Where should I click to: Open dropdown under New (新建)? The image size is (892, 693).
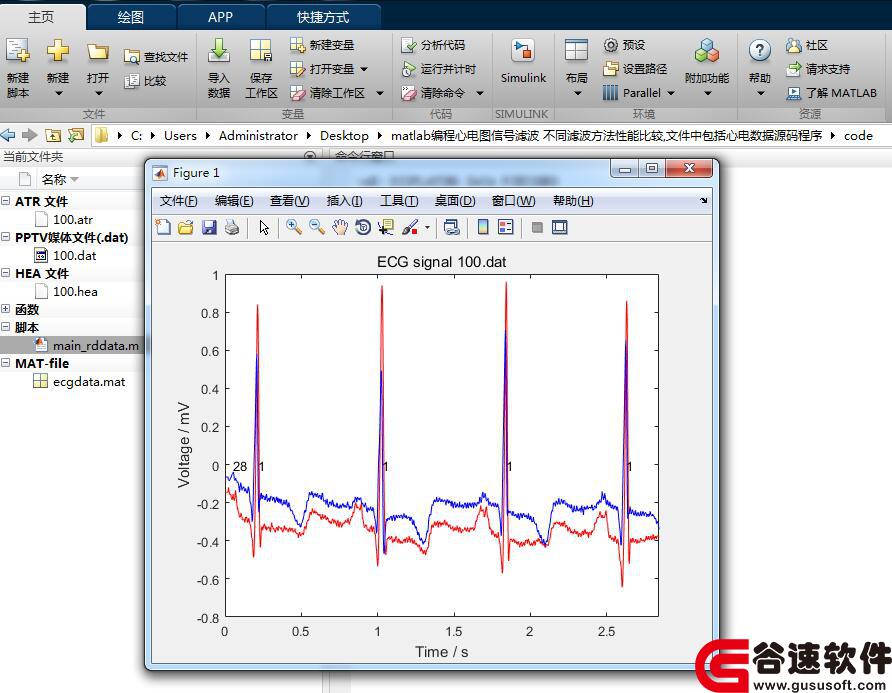[x=58, y=93]
